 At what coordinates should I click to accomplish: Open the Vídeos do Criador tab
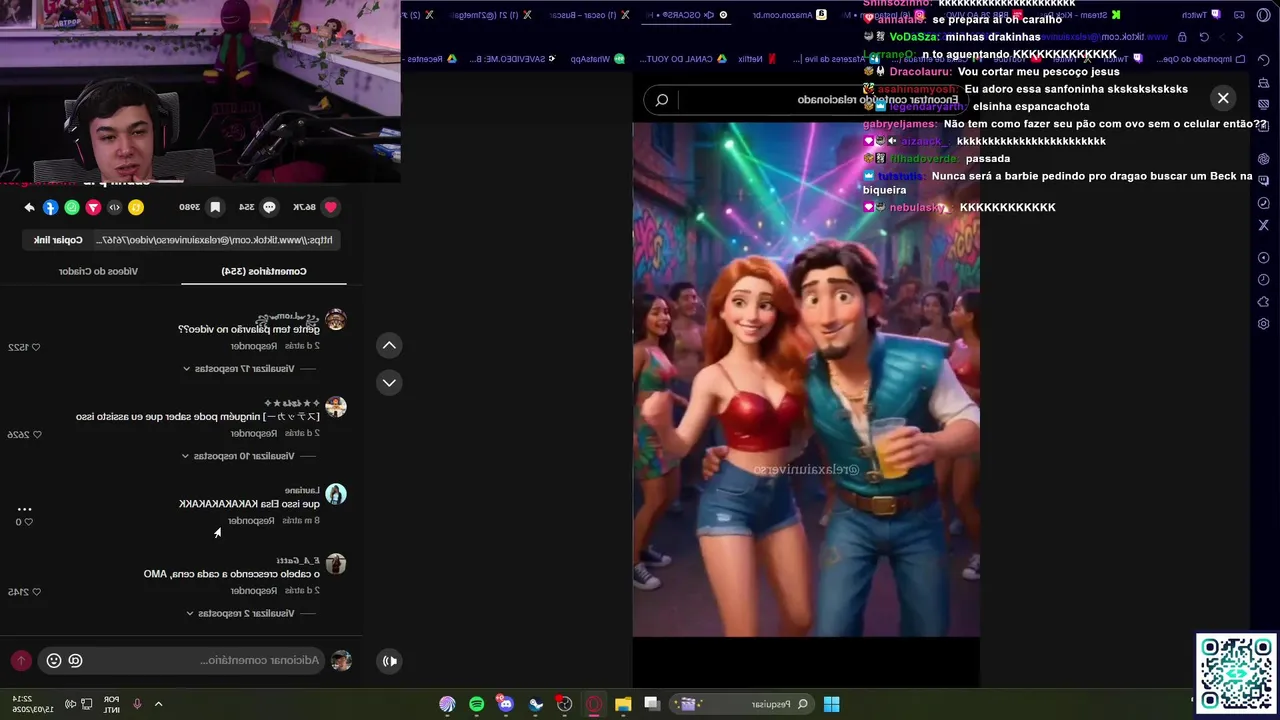coord(98,271)
